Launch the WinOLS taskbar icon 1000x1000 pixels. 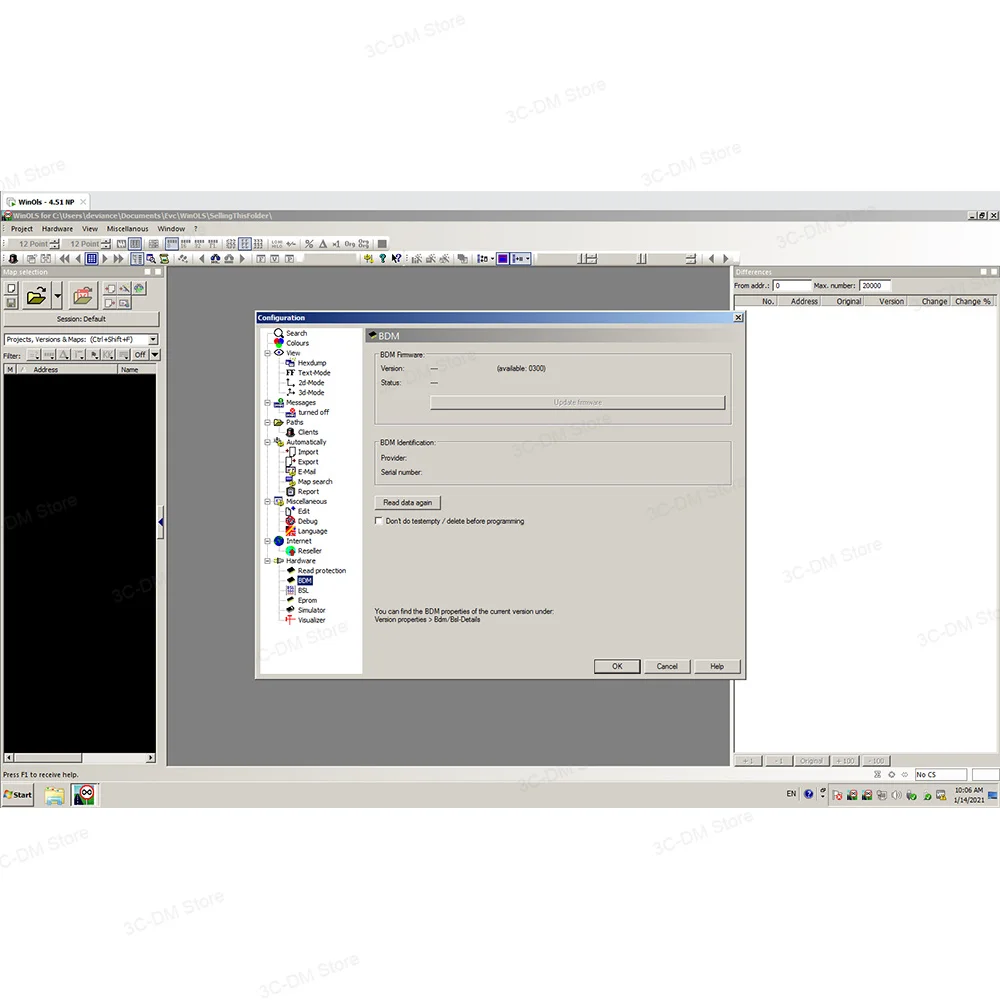point(85,794)
